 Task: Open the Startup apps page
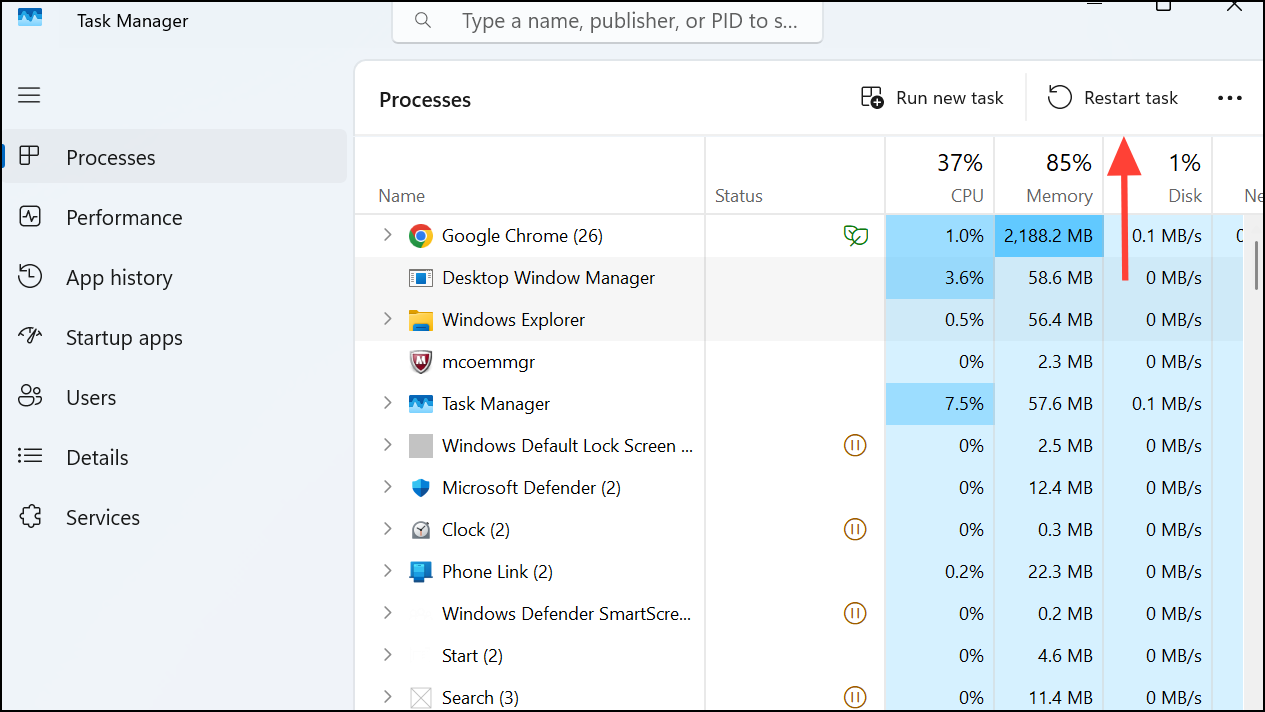pyautogui.click(x=124, y=338)
